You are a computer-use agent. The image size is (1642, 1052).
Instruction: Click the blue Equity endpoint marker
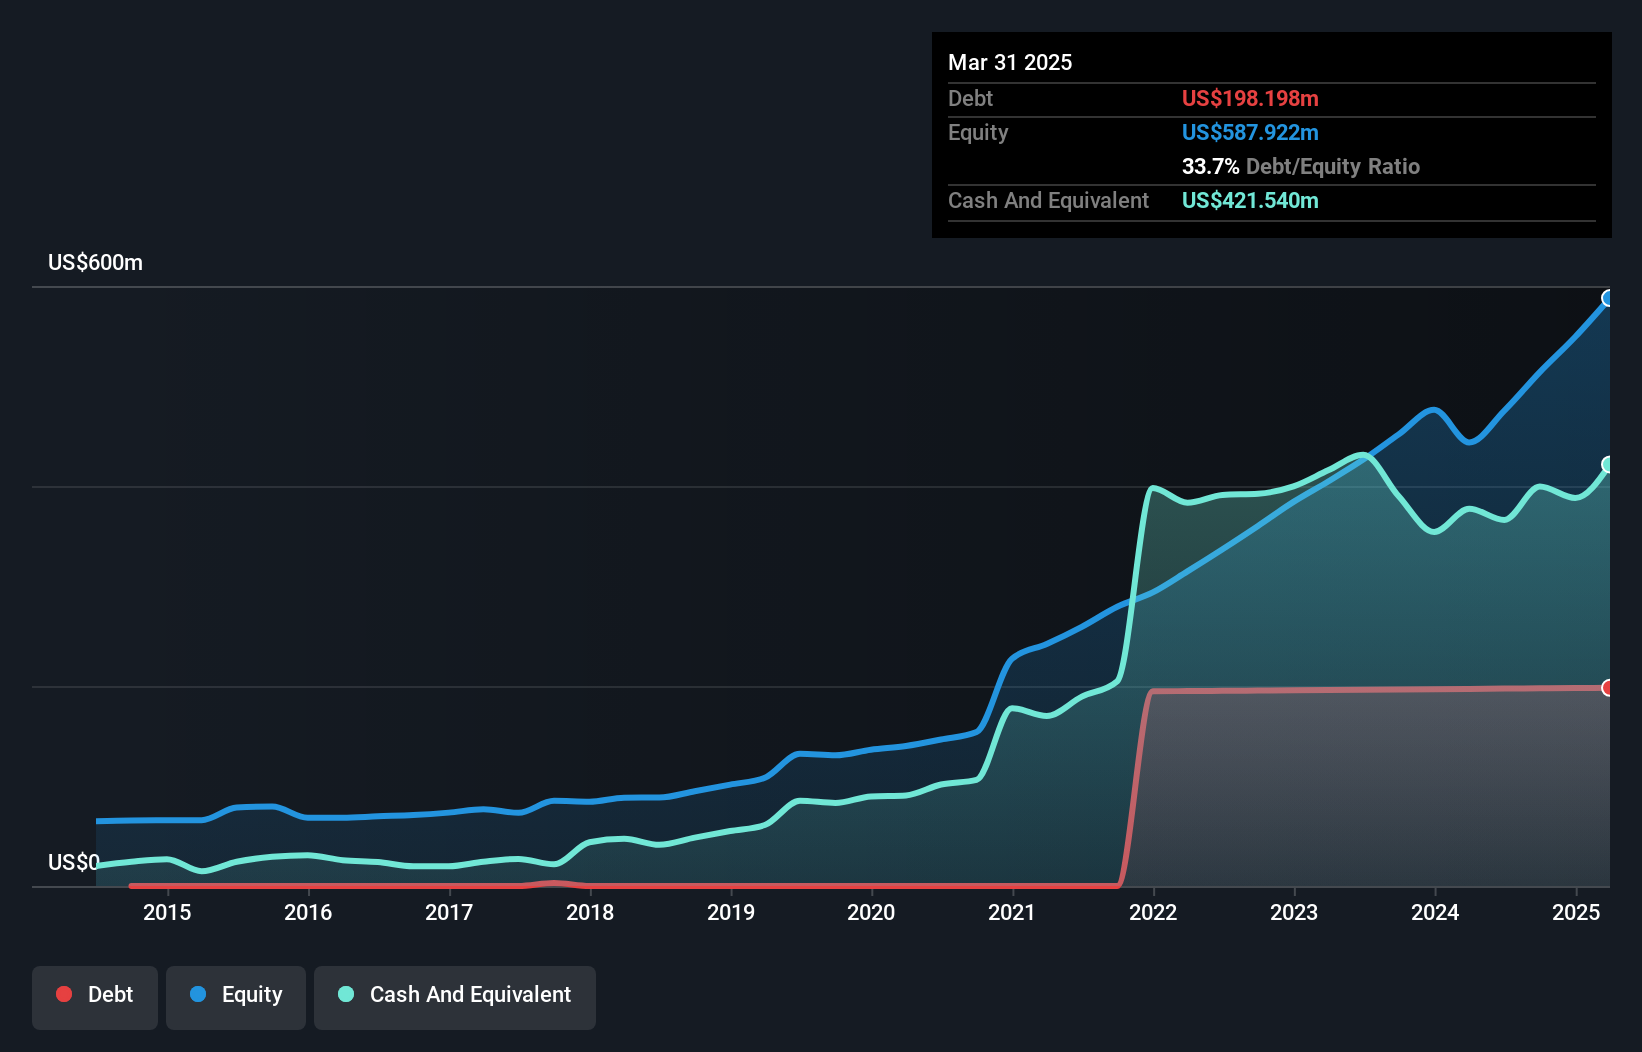(1608, 298)
